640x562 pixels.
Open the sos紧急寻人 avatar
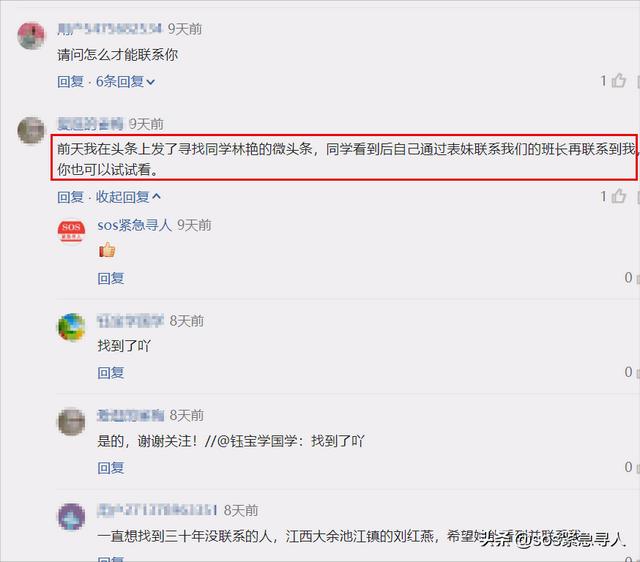click(x=71, y=231)
